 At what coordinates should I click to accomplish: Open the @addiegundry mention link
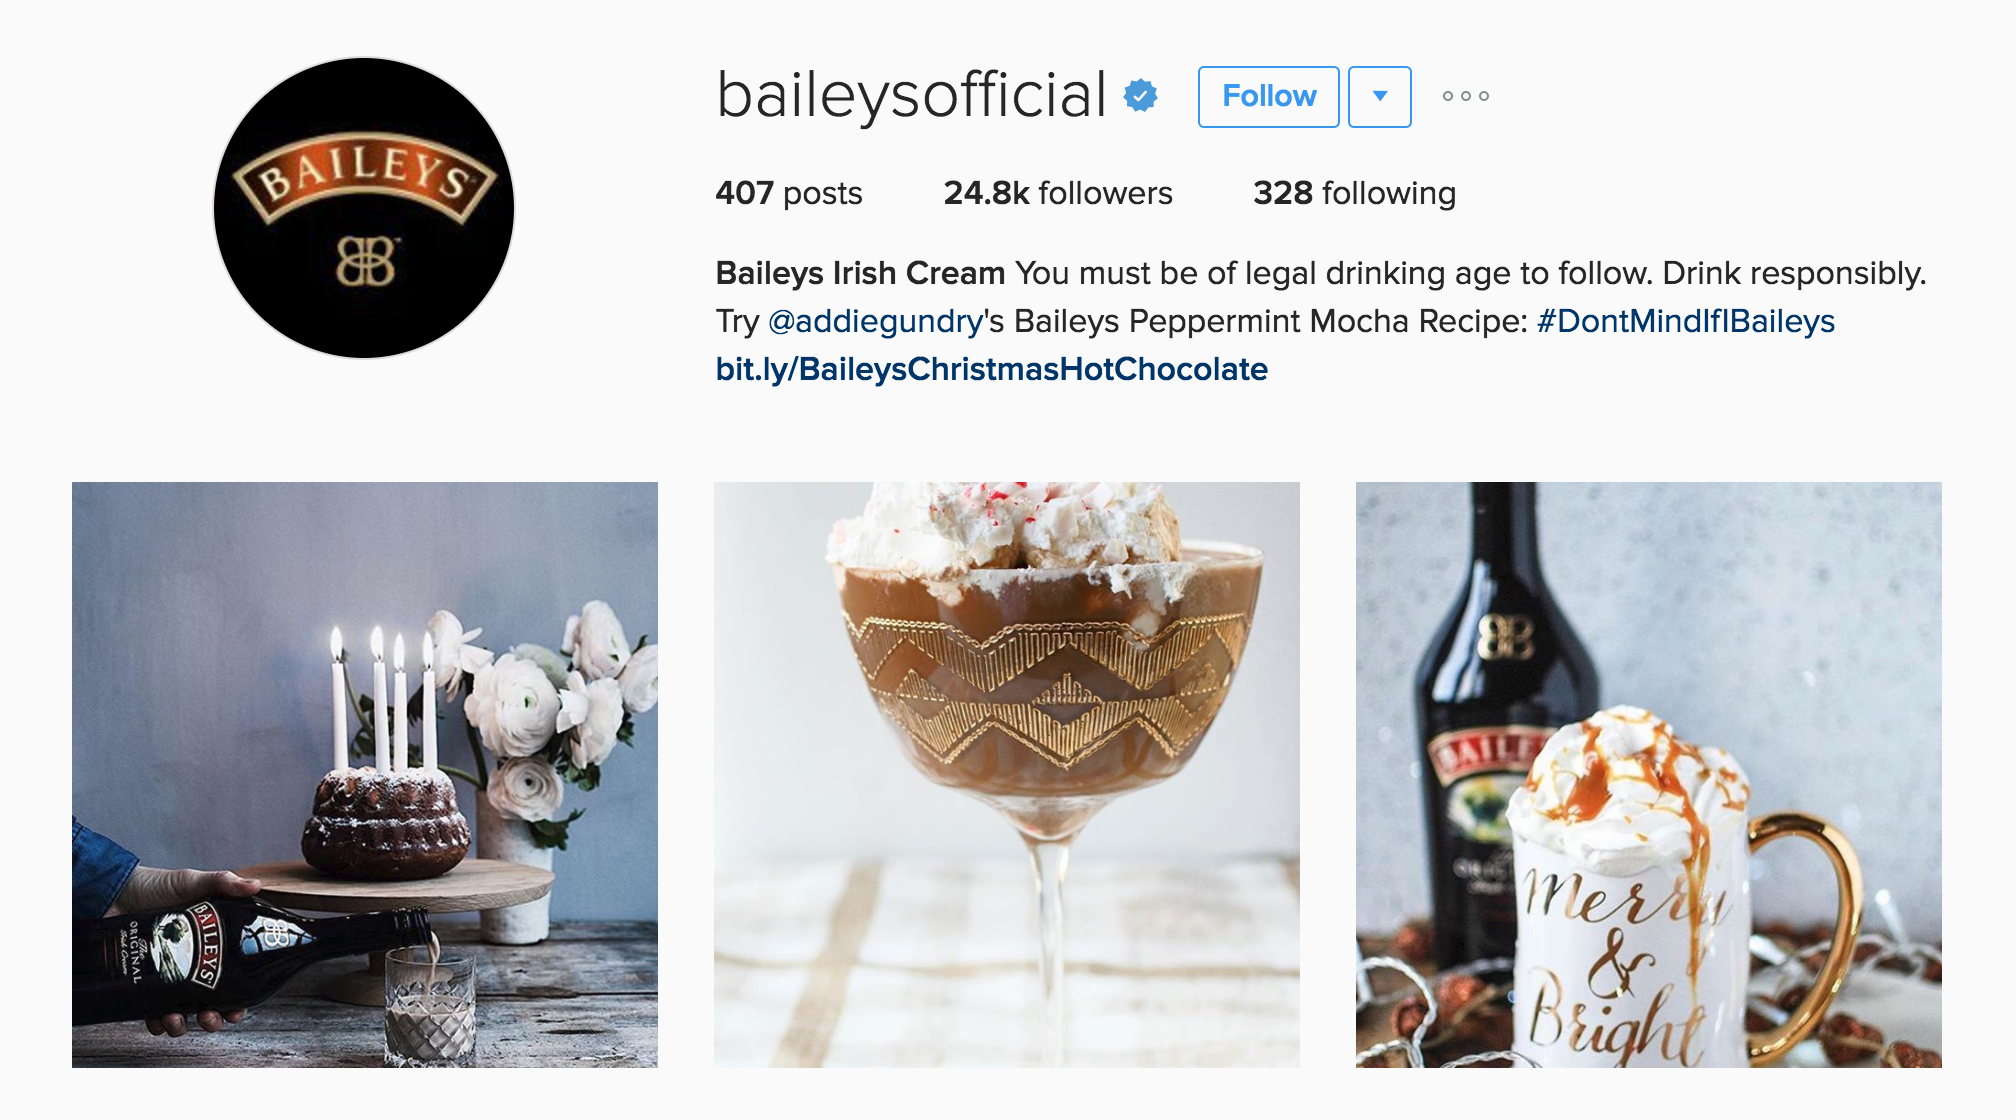875,321
